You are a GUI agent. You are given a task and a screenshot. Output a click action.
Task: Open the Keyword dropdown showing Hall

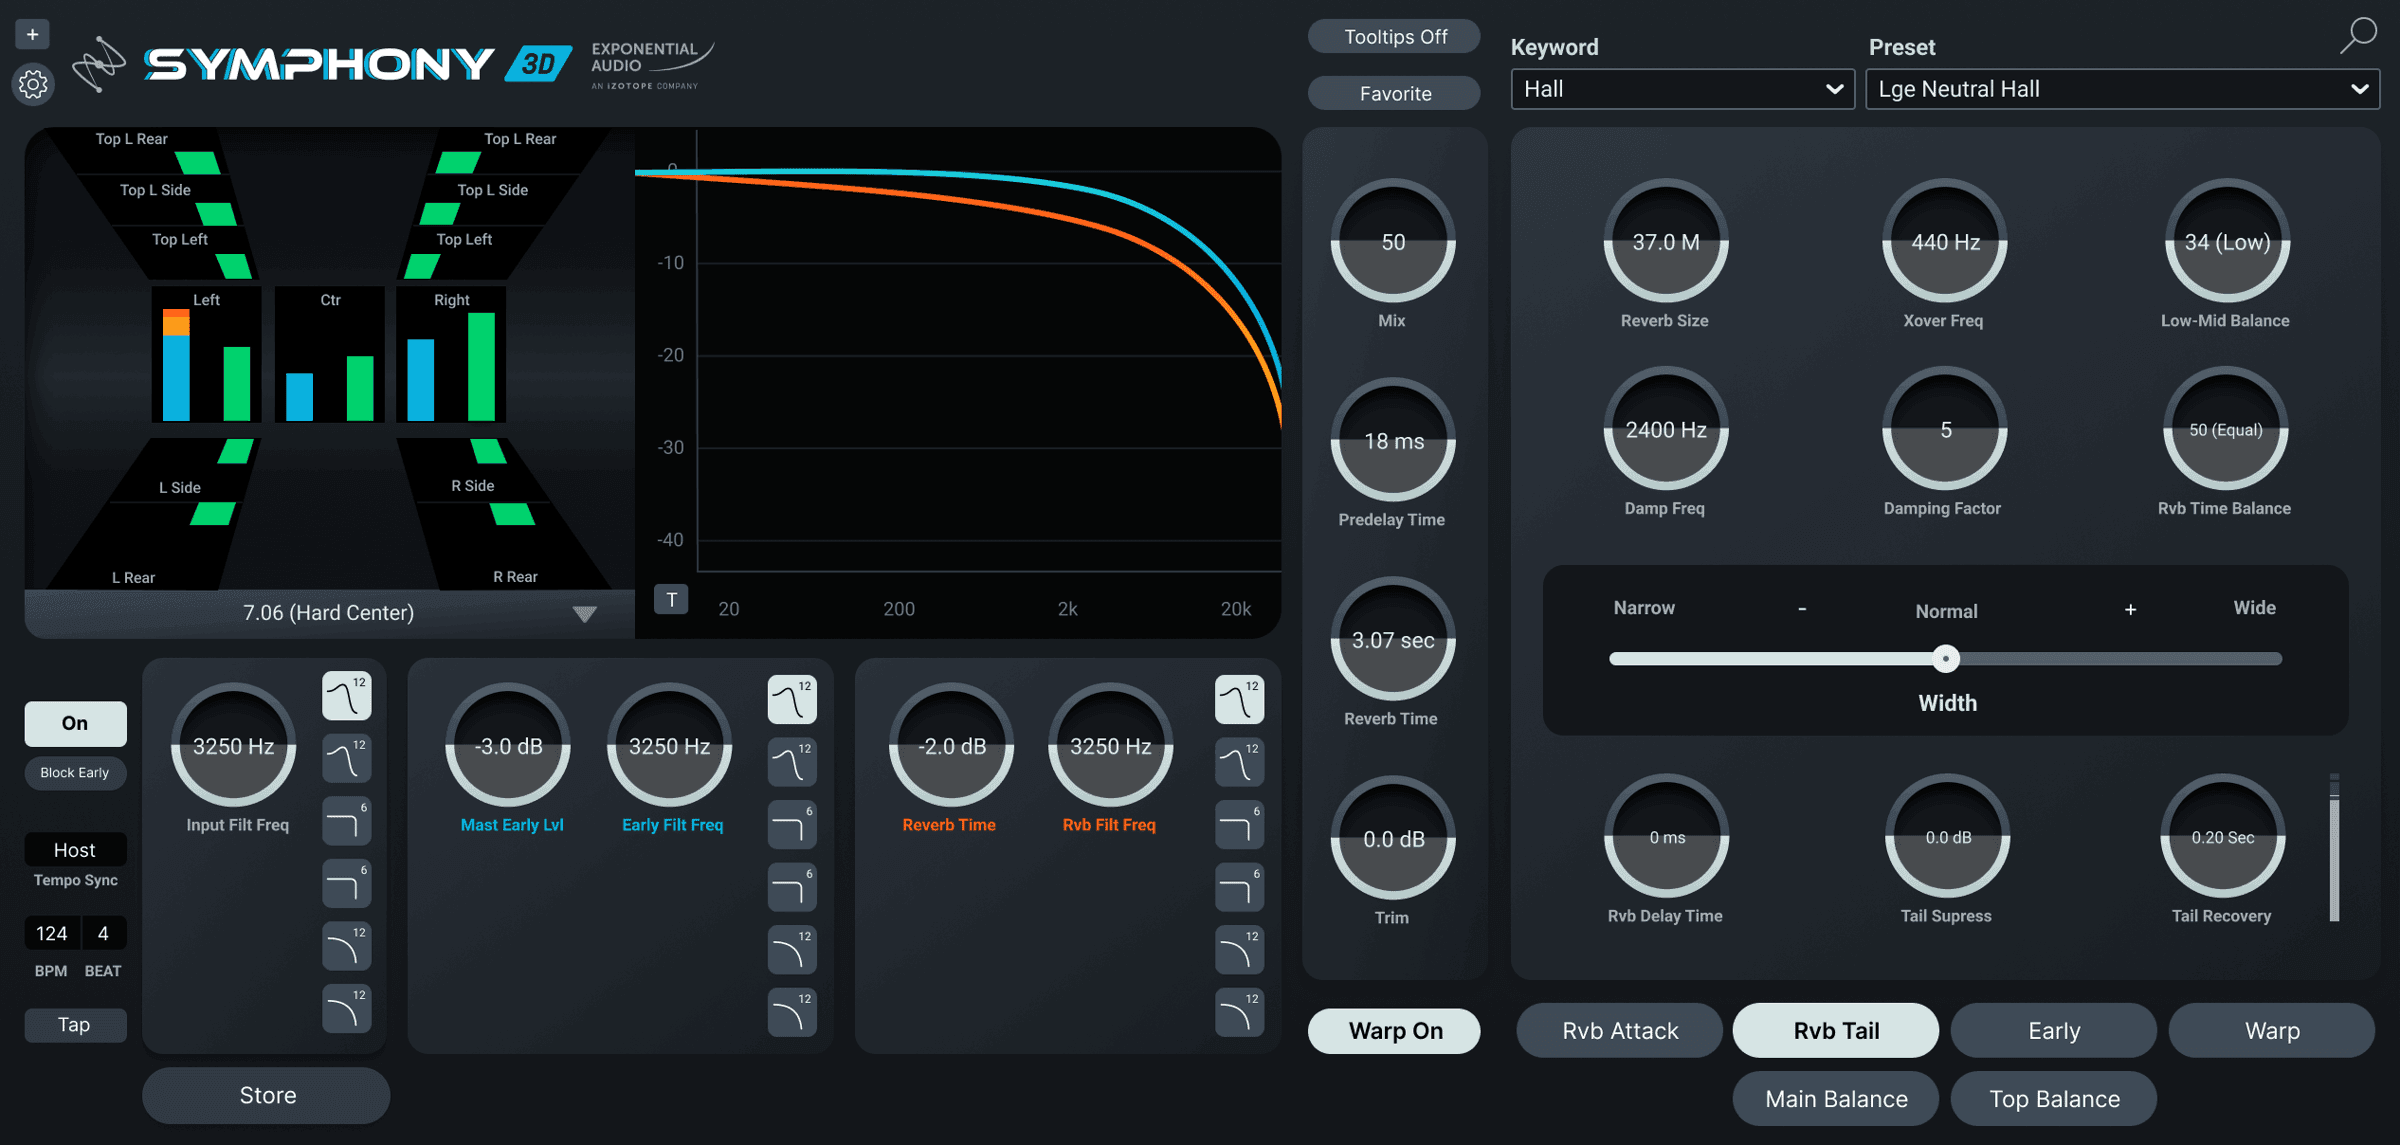point(1682,89)
